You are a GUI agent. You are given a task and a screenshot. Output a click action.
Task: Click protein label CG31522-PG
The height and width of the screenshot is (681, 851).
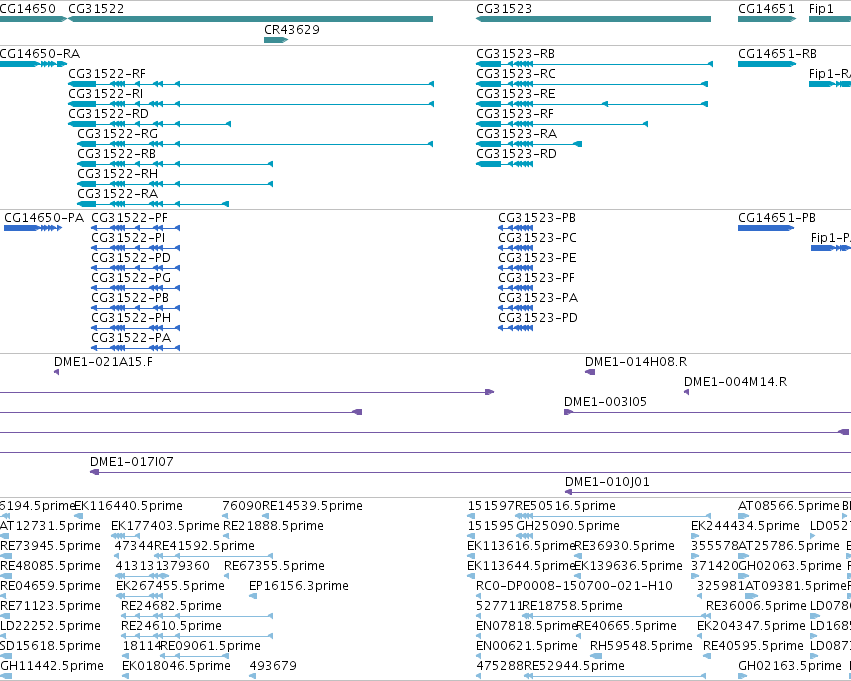131,278
